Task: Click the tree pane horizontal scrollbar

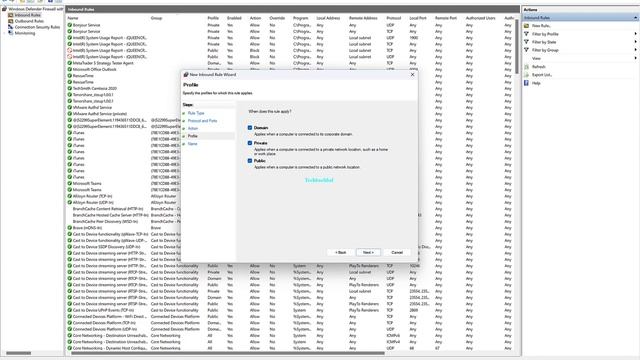Action: point(18,353)
